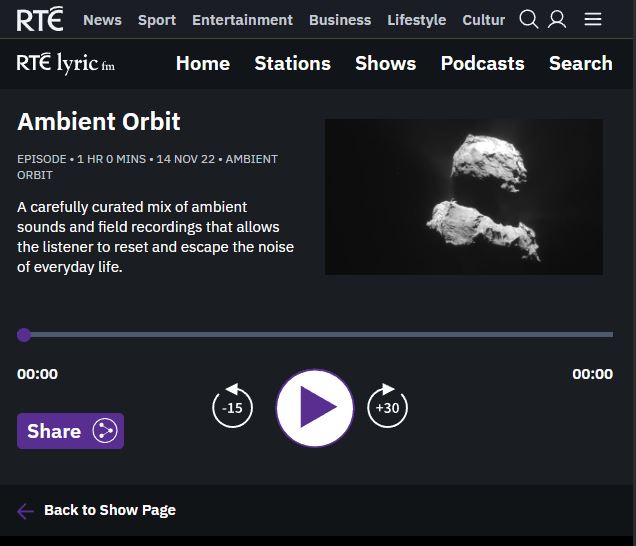Click the RTÉ logo in top bar
Screen dimensions: 636x546
(39, 19)
